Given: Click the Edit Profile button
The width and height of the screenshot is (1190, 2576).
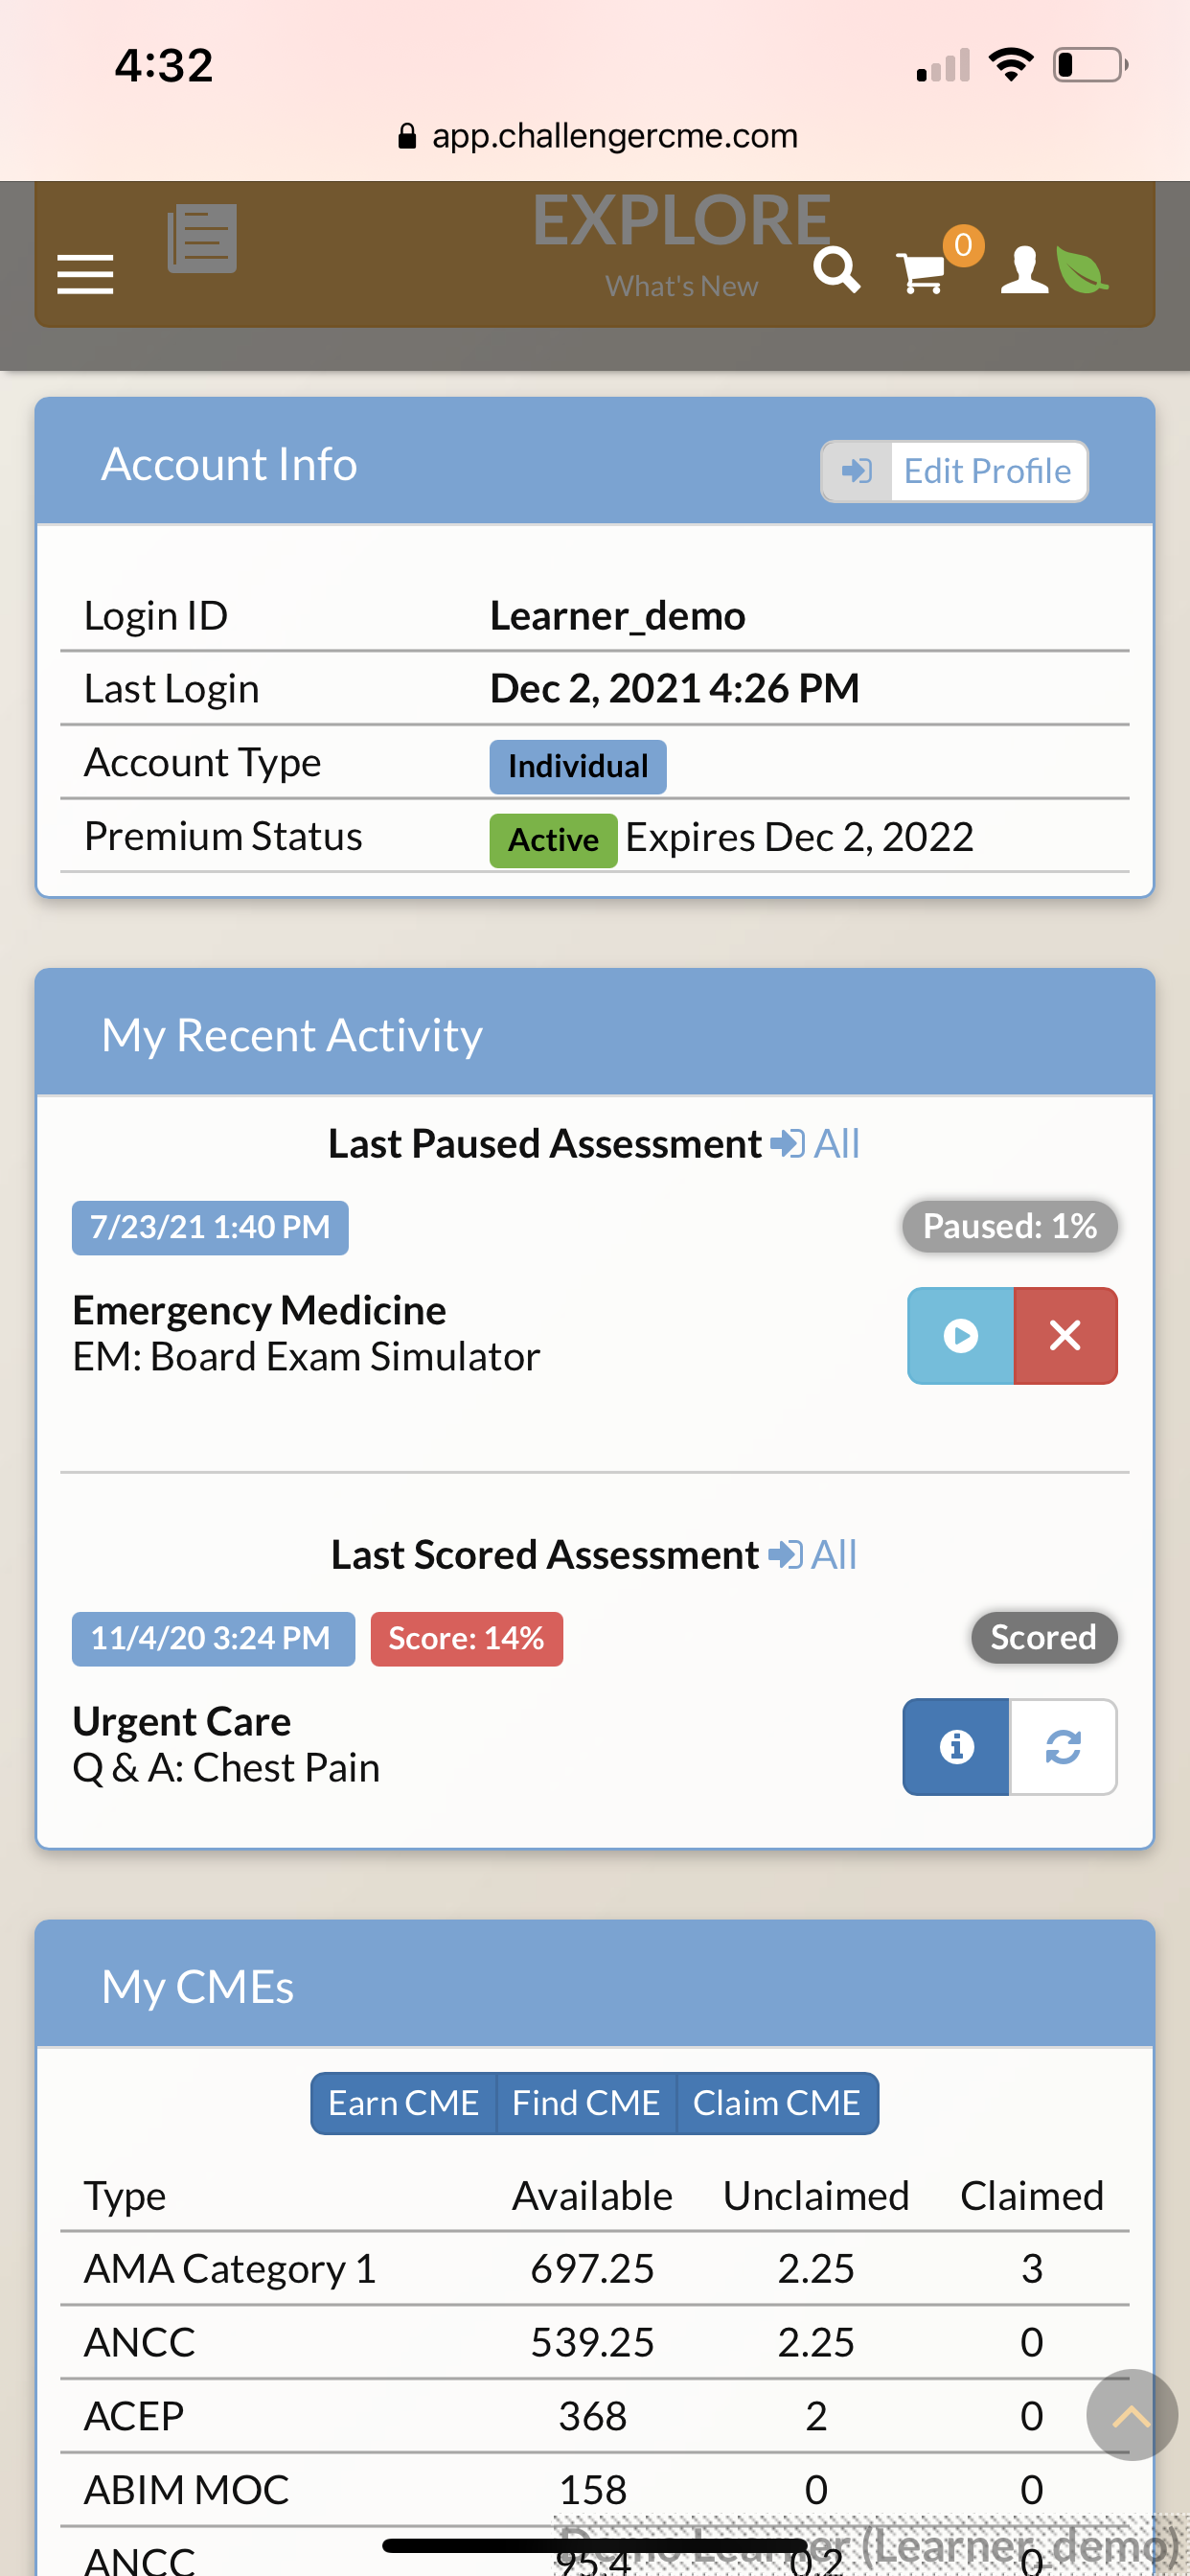Looking at the screenshot, I should [x=955, y=471].
